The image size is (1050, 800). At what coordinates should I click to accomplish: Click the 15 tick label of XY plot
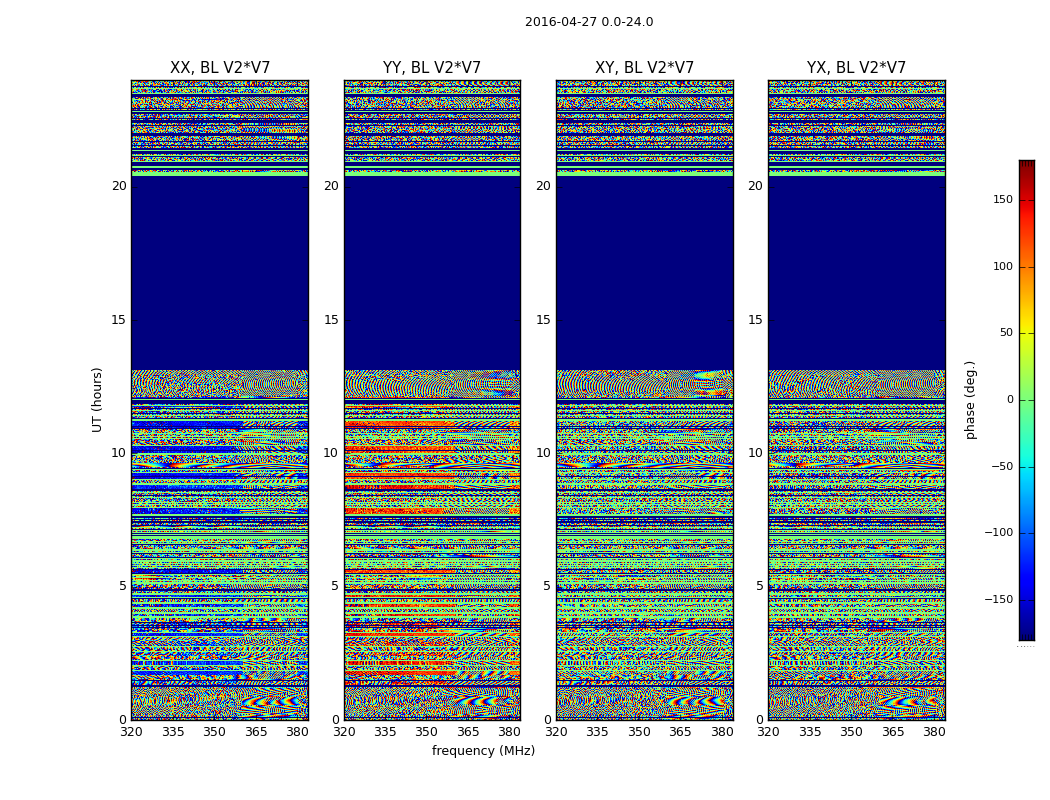544,319
